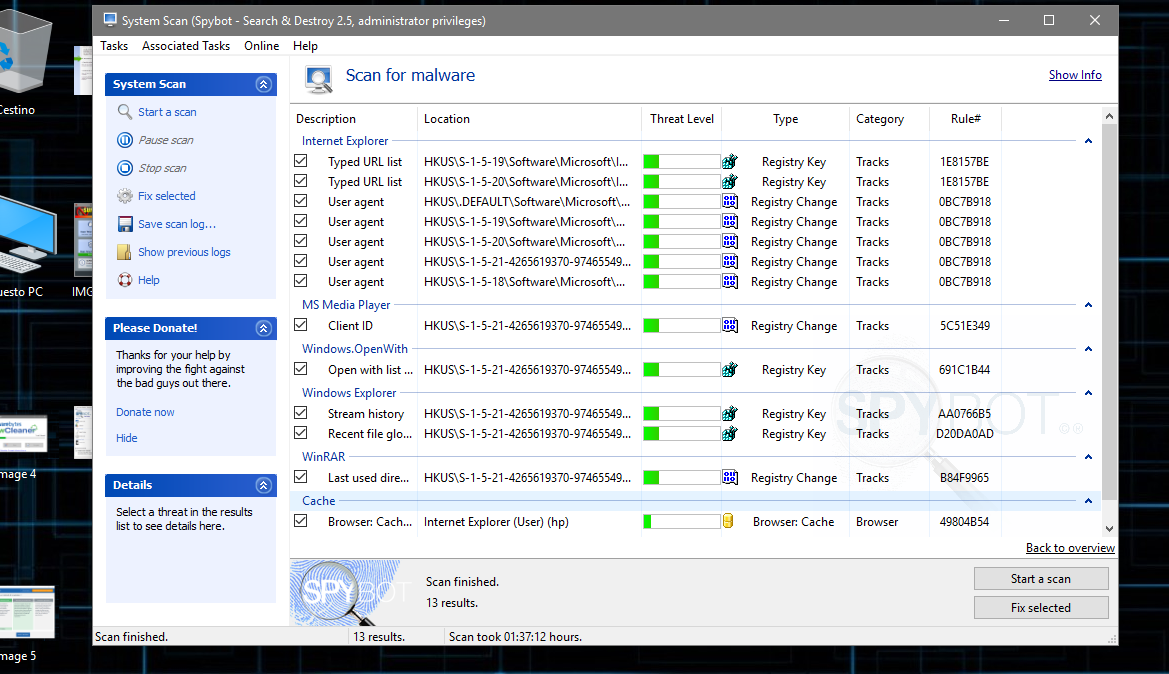Click threat level bar of Browser: Cache row

(681, 521)
